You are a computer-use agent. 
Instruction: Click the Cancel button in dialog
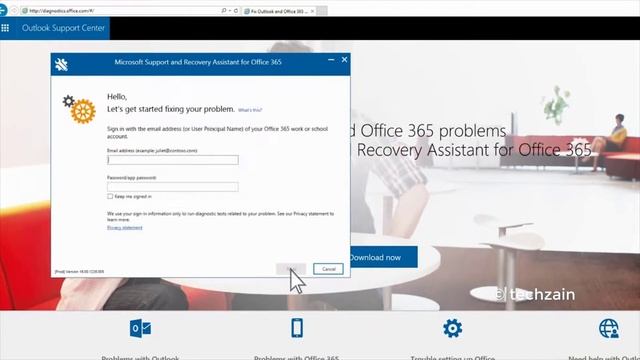pyautogui.click(x=328, y=269)
